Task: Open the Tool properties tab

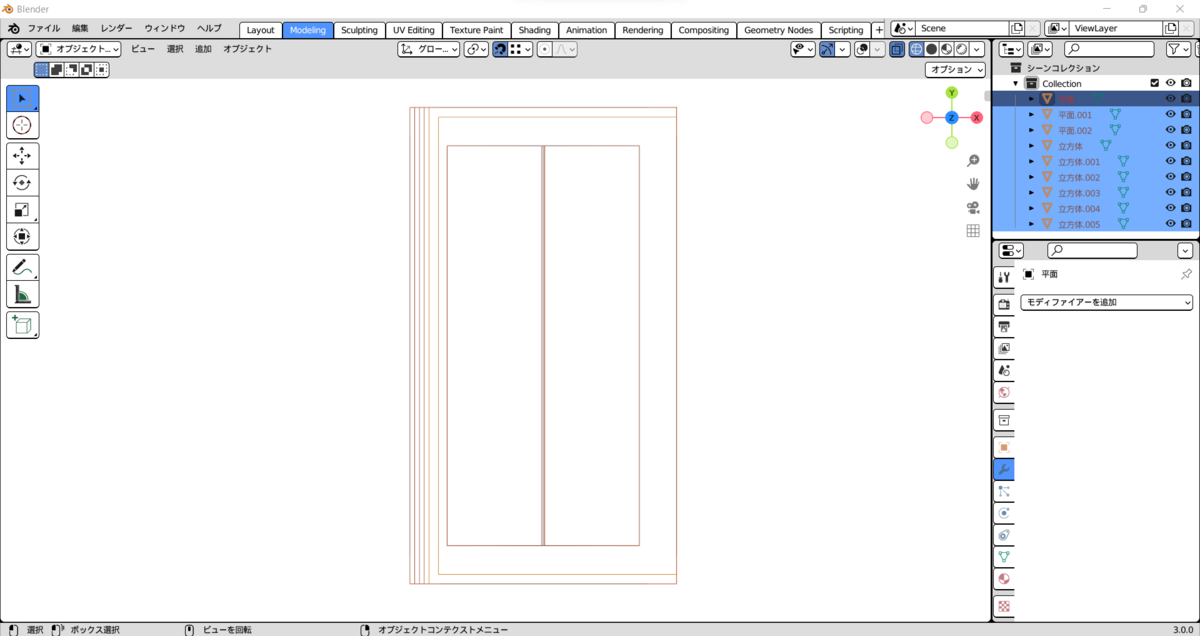Action: tap(1004, 277)
